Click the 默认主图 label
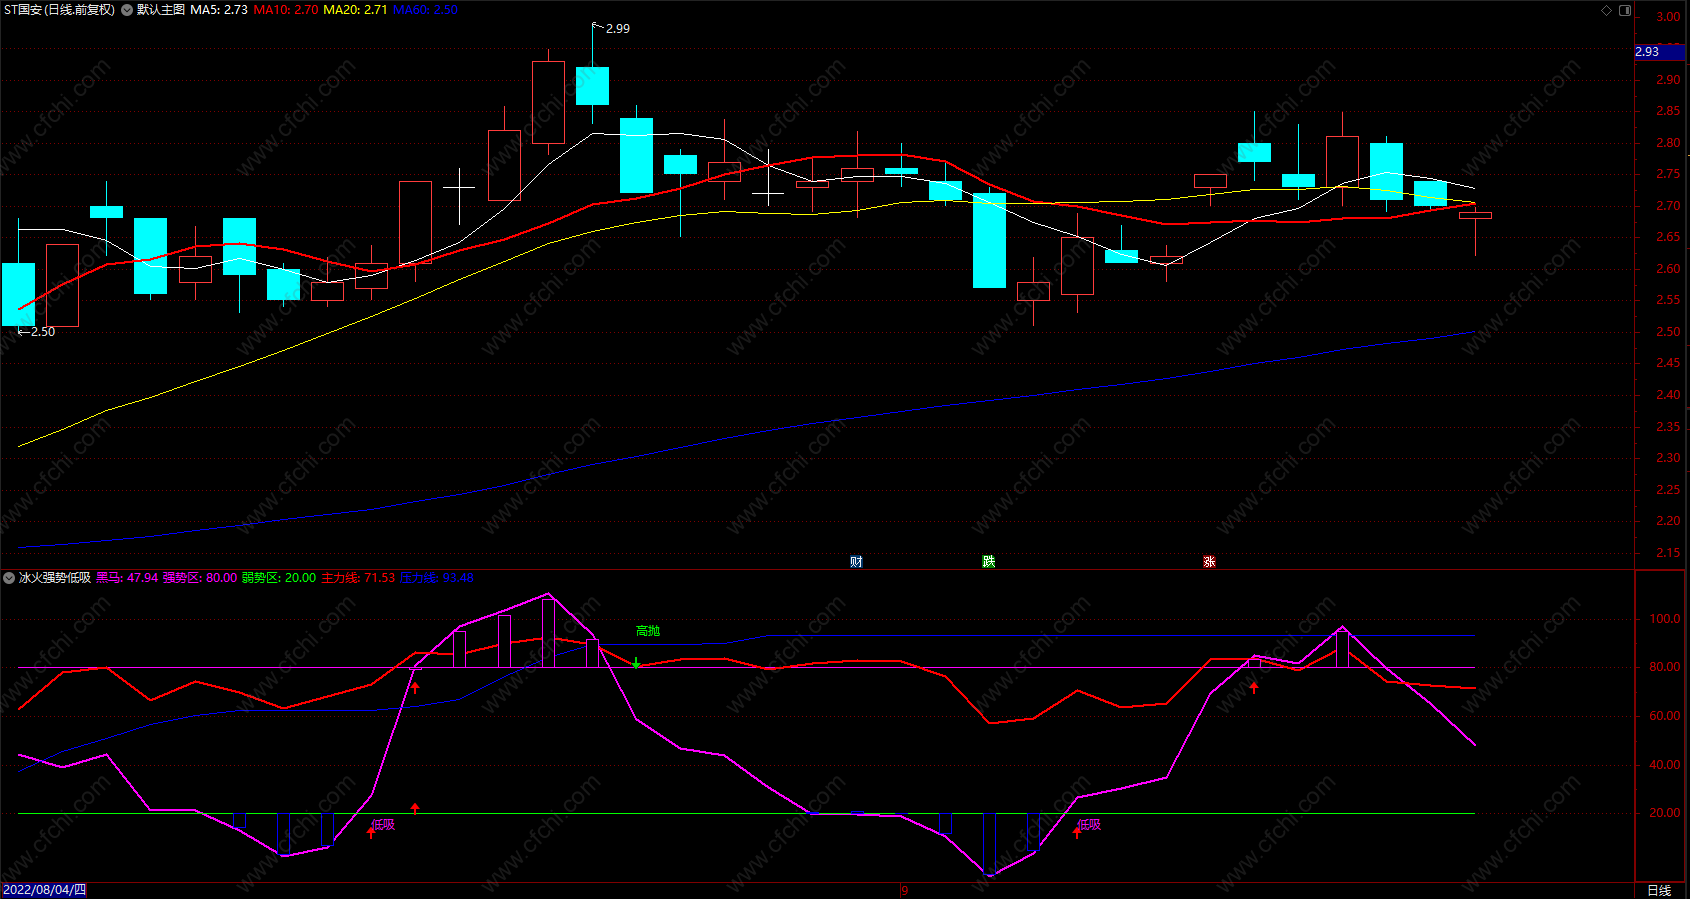Viewport: 1690px width, 899px height. 161,10
